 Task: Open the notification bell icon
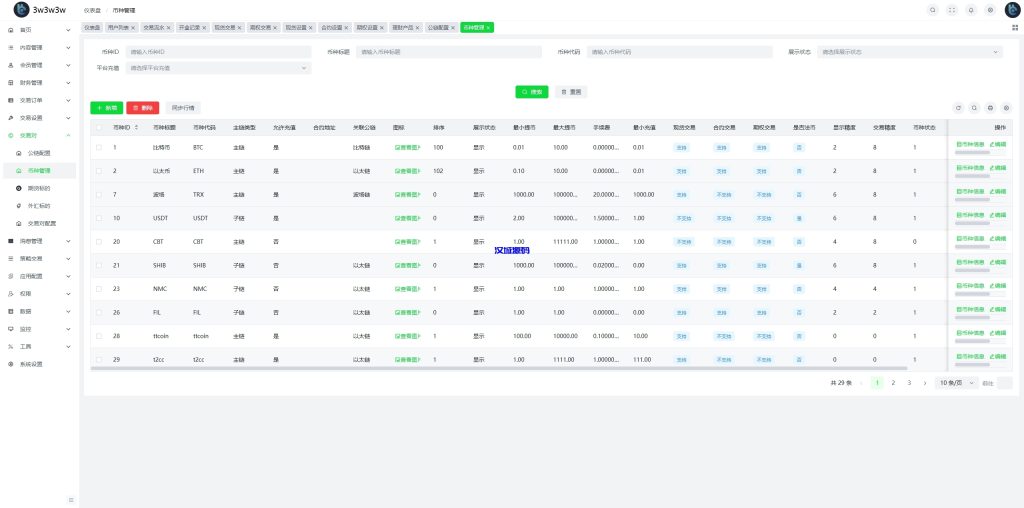tap(971, 10)
